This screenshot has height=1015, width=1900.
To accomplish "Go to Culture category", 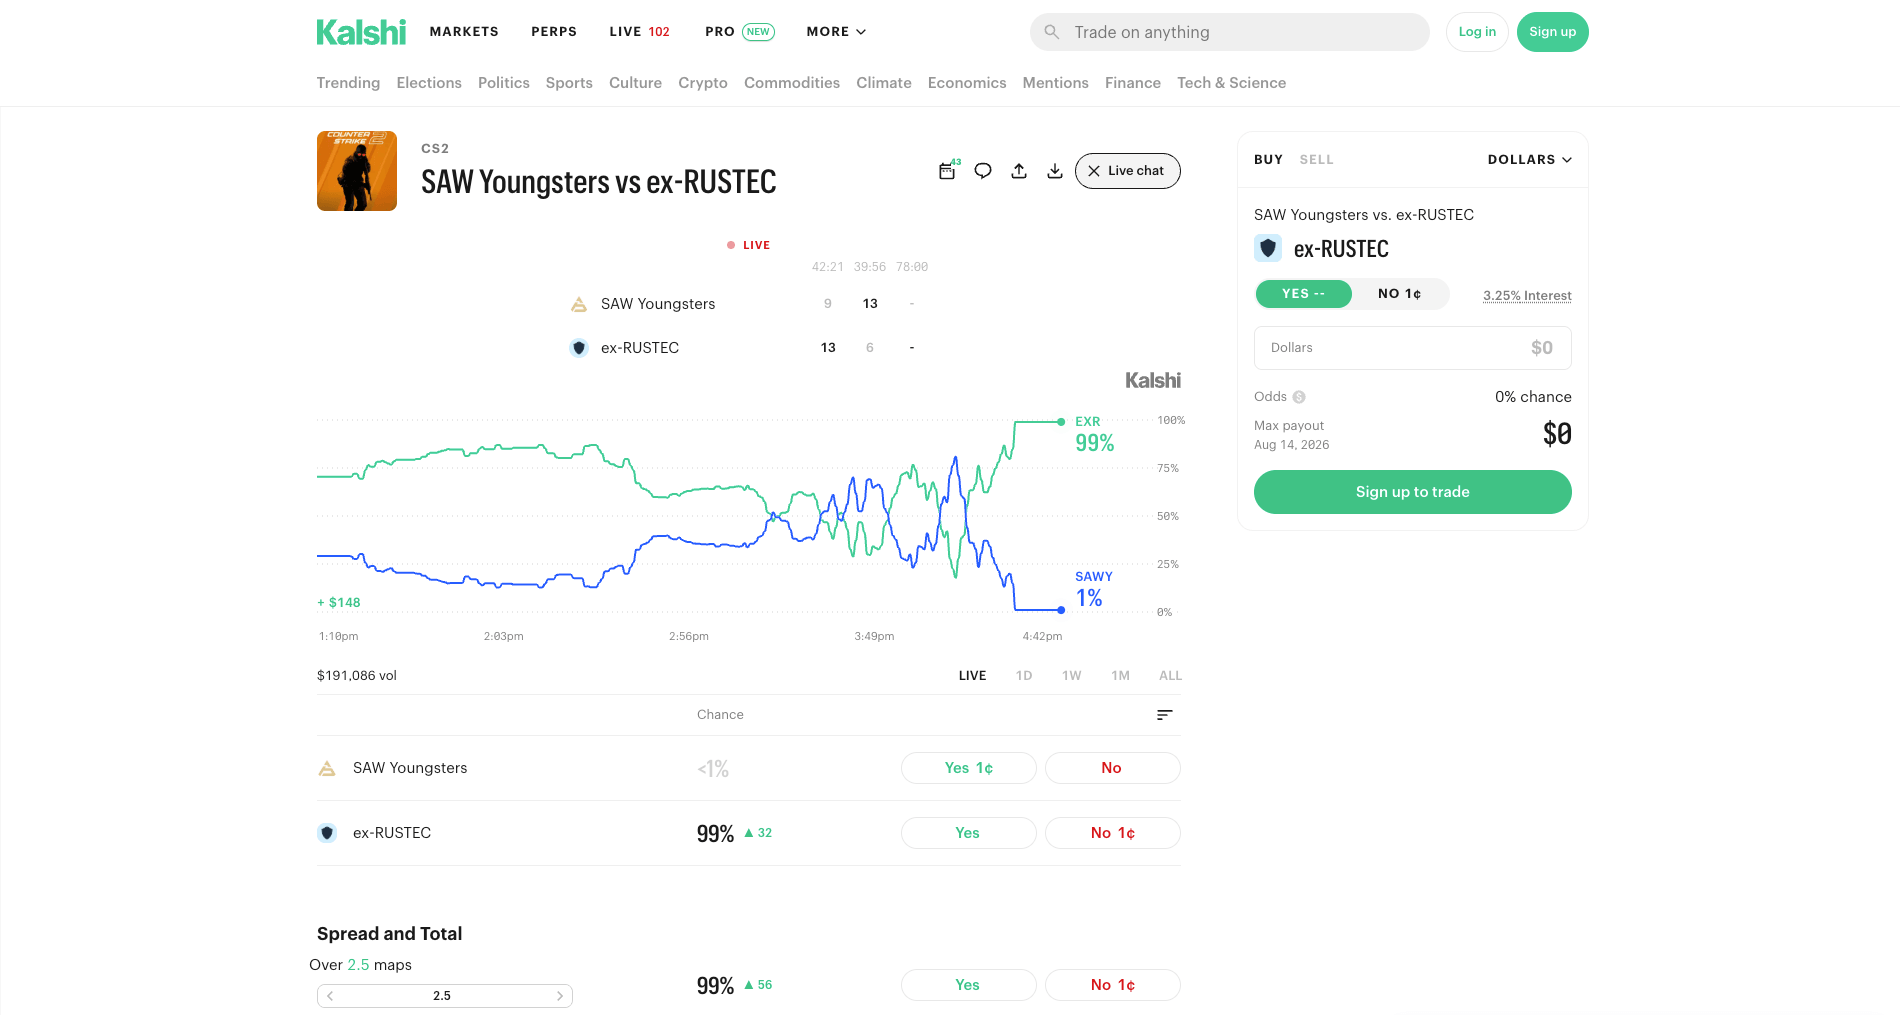I will tap(635, 83).
